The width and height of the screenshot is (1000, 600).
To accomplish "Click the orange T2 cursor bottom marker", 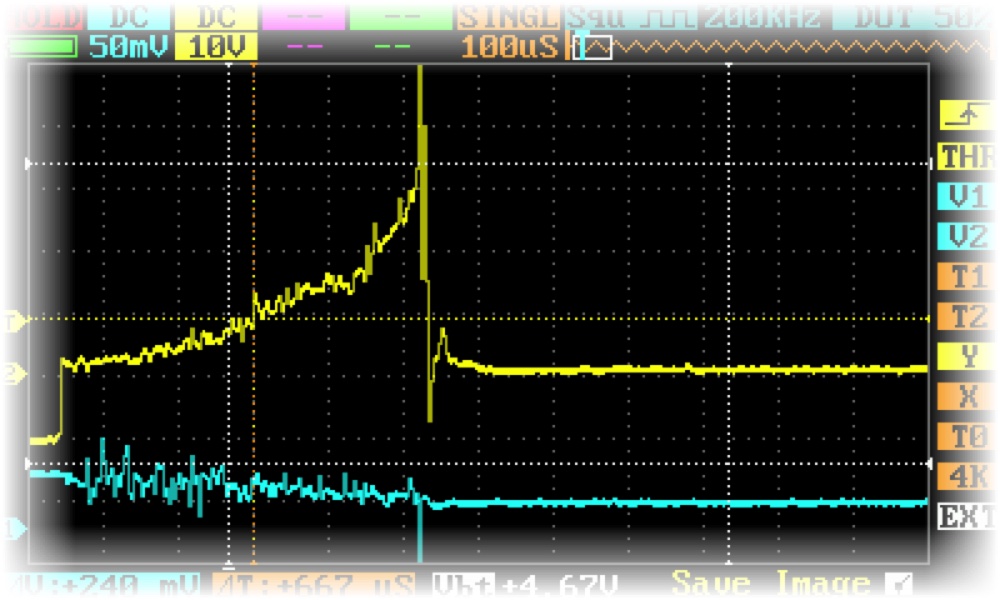I will (254, 563).
